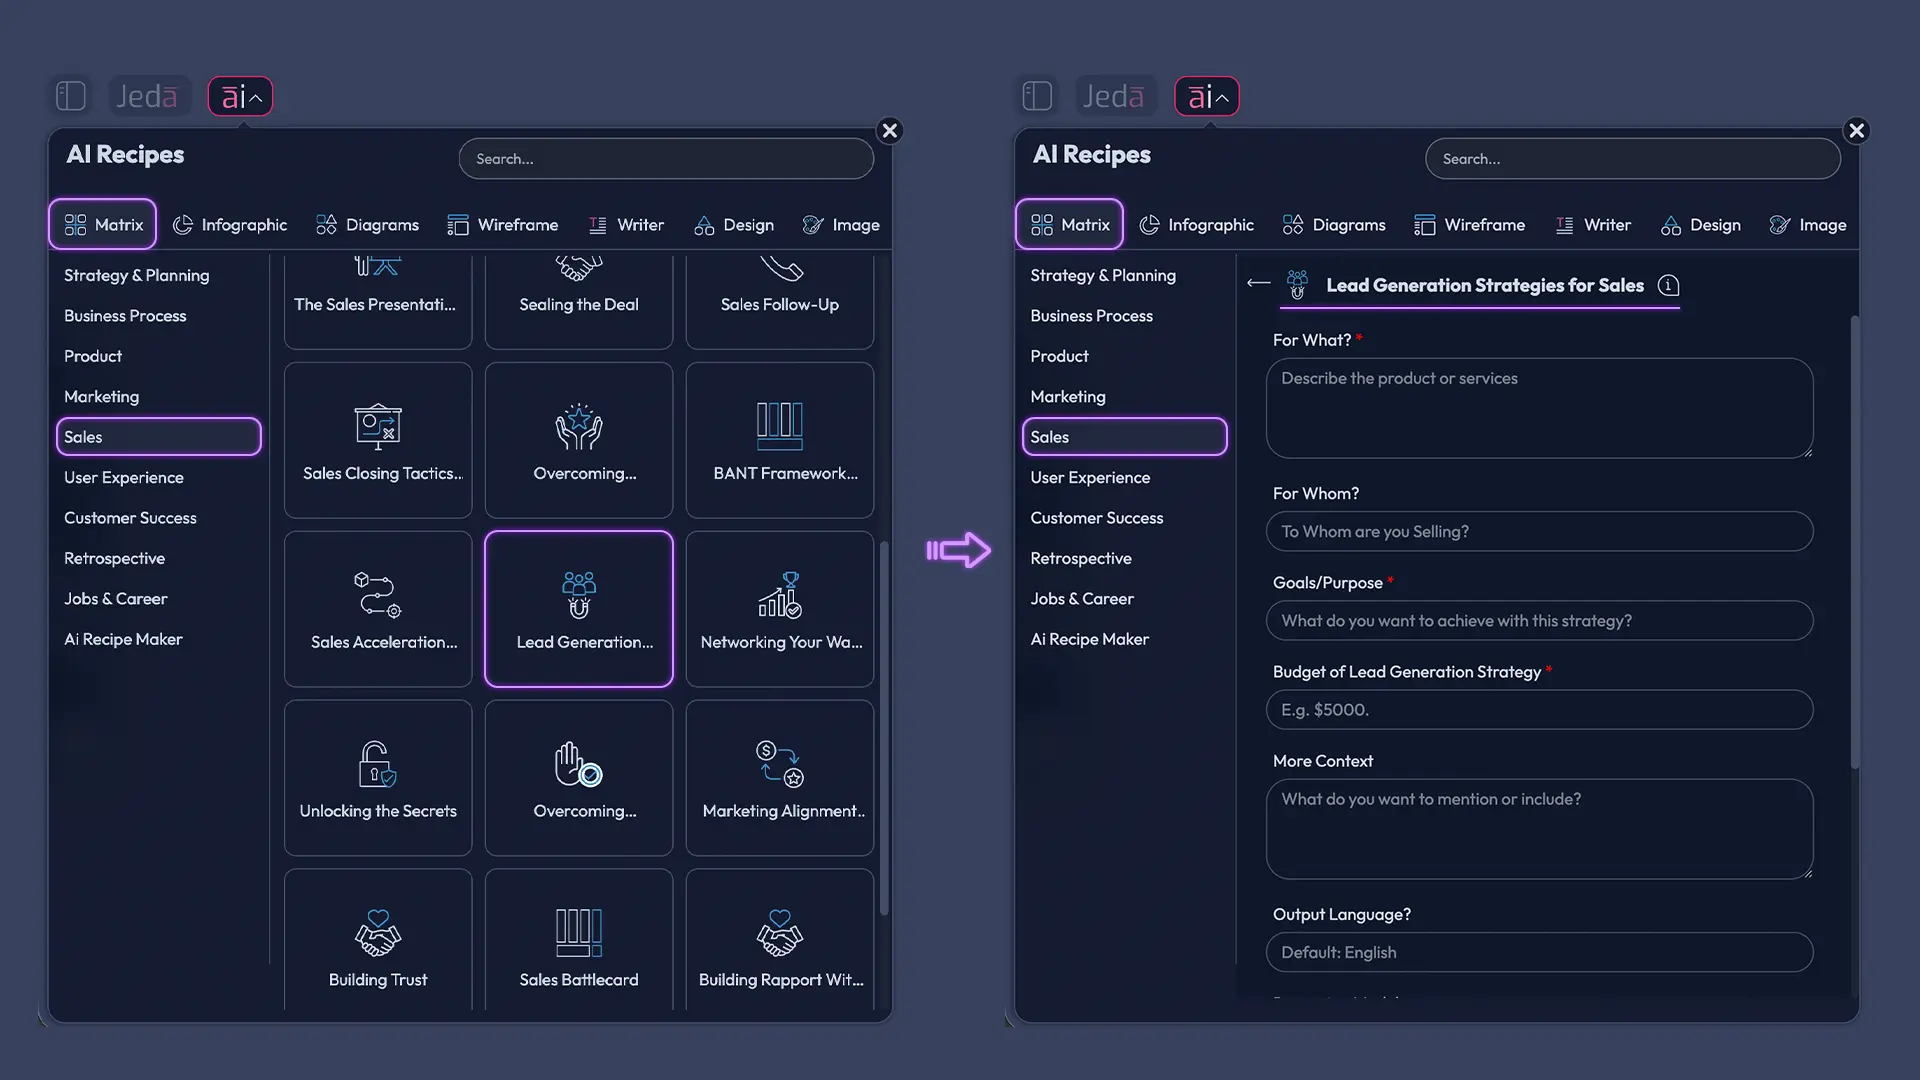Open first Overcoming recipe with star hands icon
Image resolution: width=1920 pixels, height=1080 pixels.
click(x=579, y=440)
